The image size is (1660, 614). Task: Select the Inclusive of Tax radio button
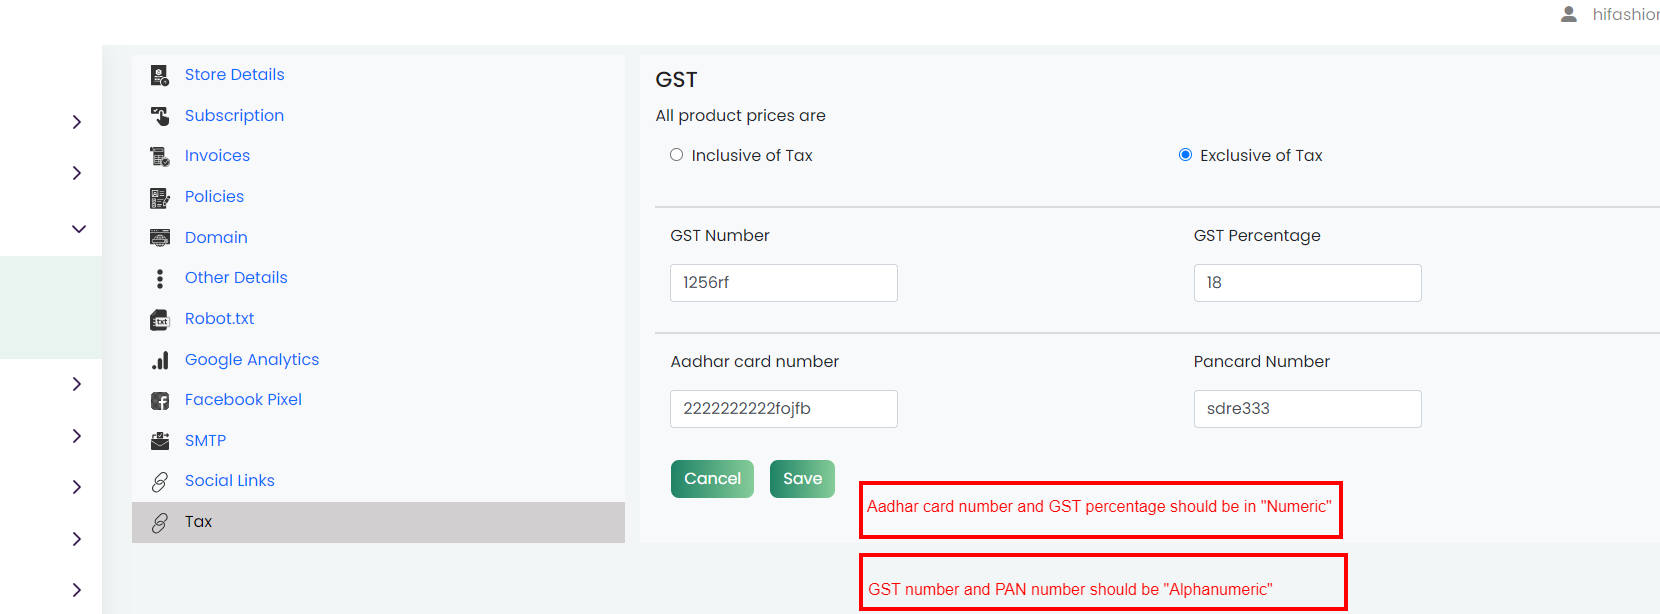tap(677, 155)
